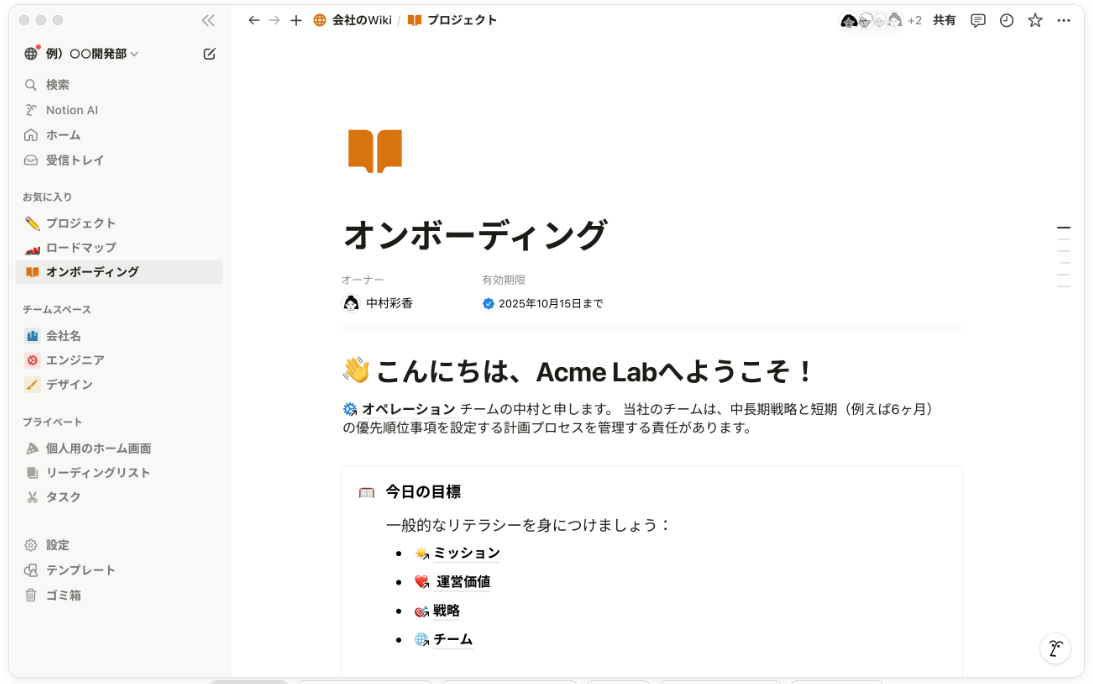
Task: Click the table of contents outline
Action: pos(1064,257)
